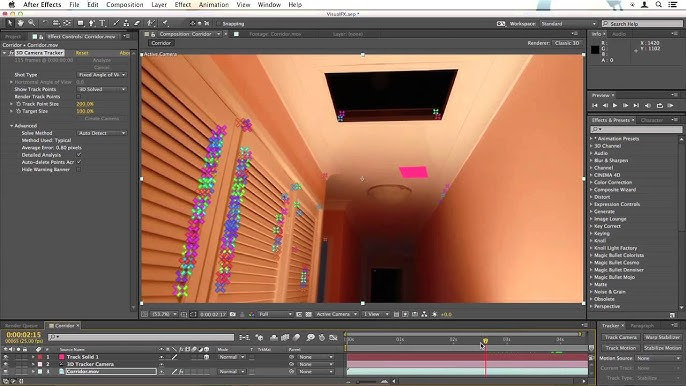Screen dimensions: 686x386
Task: Open the Layer menu
Action: click(159, 4)
